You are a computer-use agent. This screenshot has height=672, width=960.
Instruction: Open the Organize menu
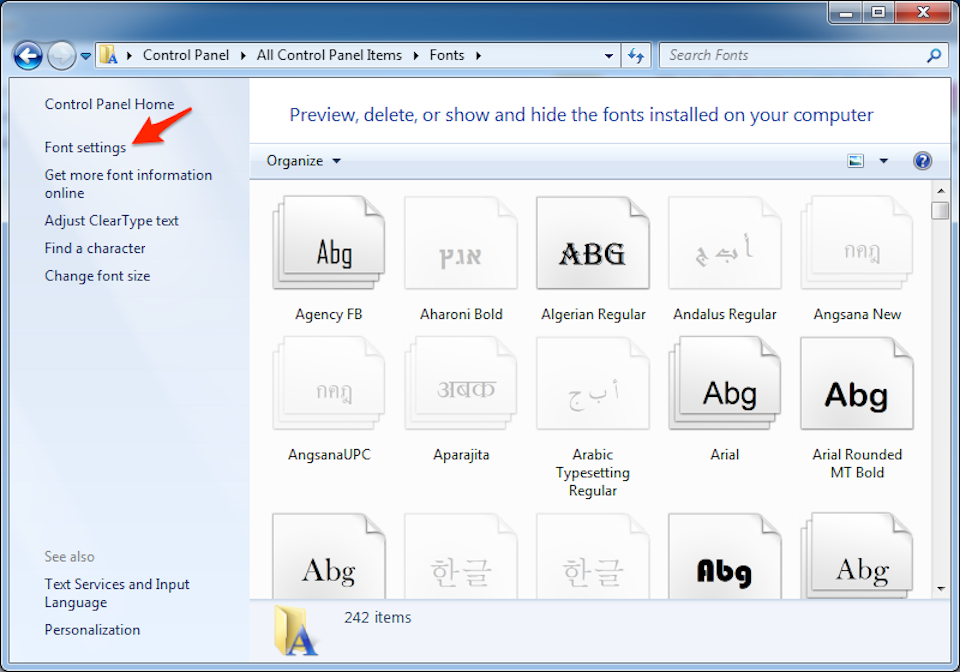click(303, 161)
